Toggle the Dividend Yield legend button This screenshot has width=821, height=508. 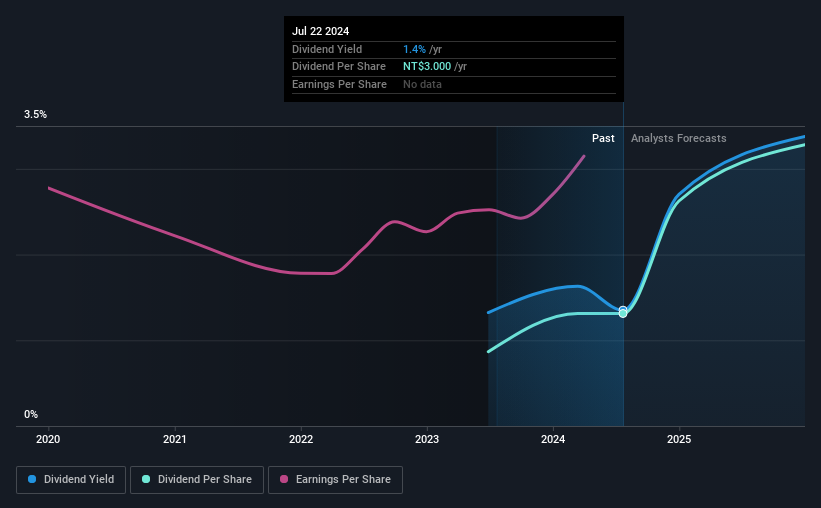(71, 480)
